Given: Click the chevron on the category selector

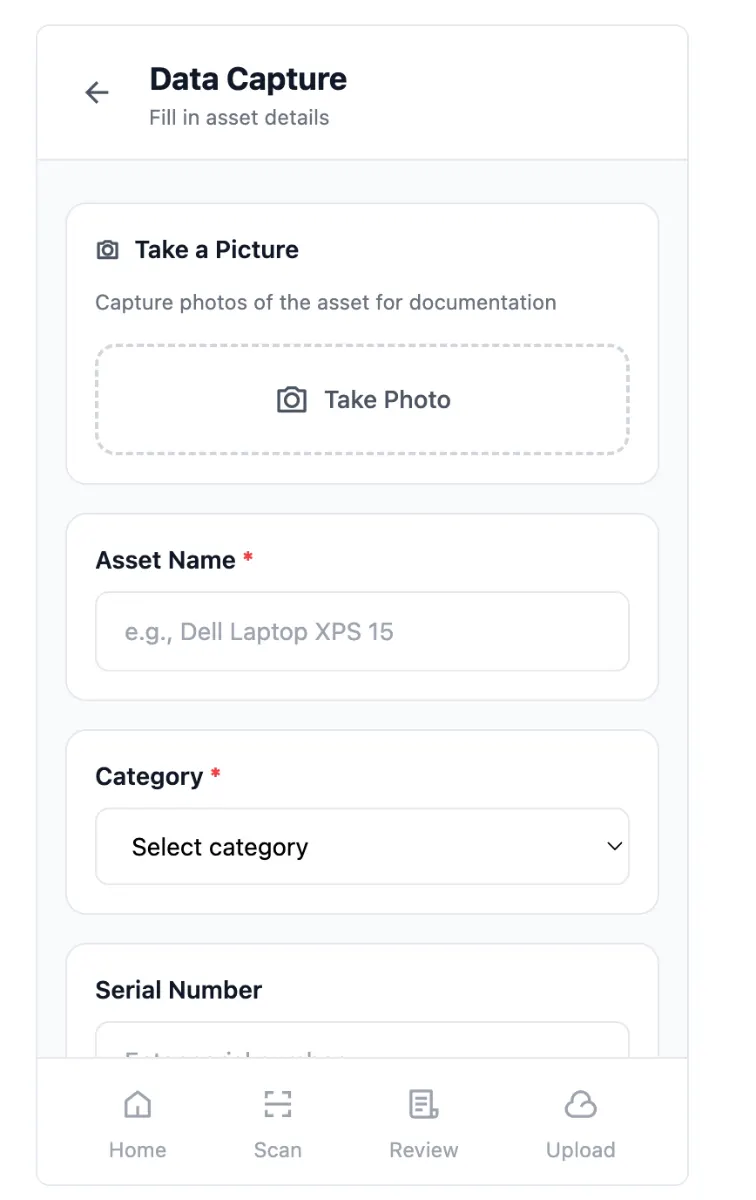Looking at the screenshot, I should click(x=614, y=846).
